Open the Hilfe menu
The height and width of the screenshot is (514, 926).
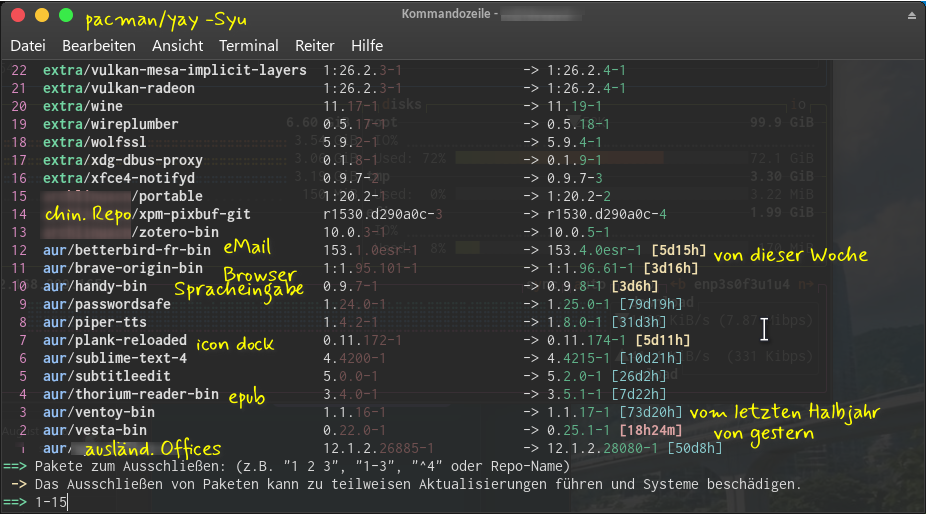pos(367,45)
